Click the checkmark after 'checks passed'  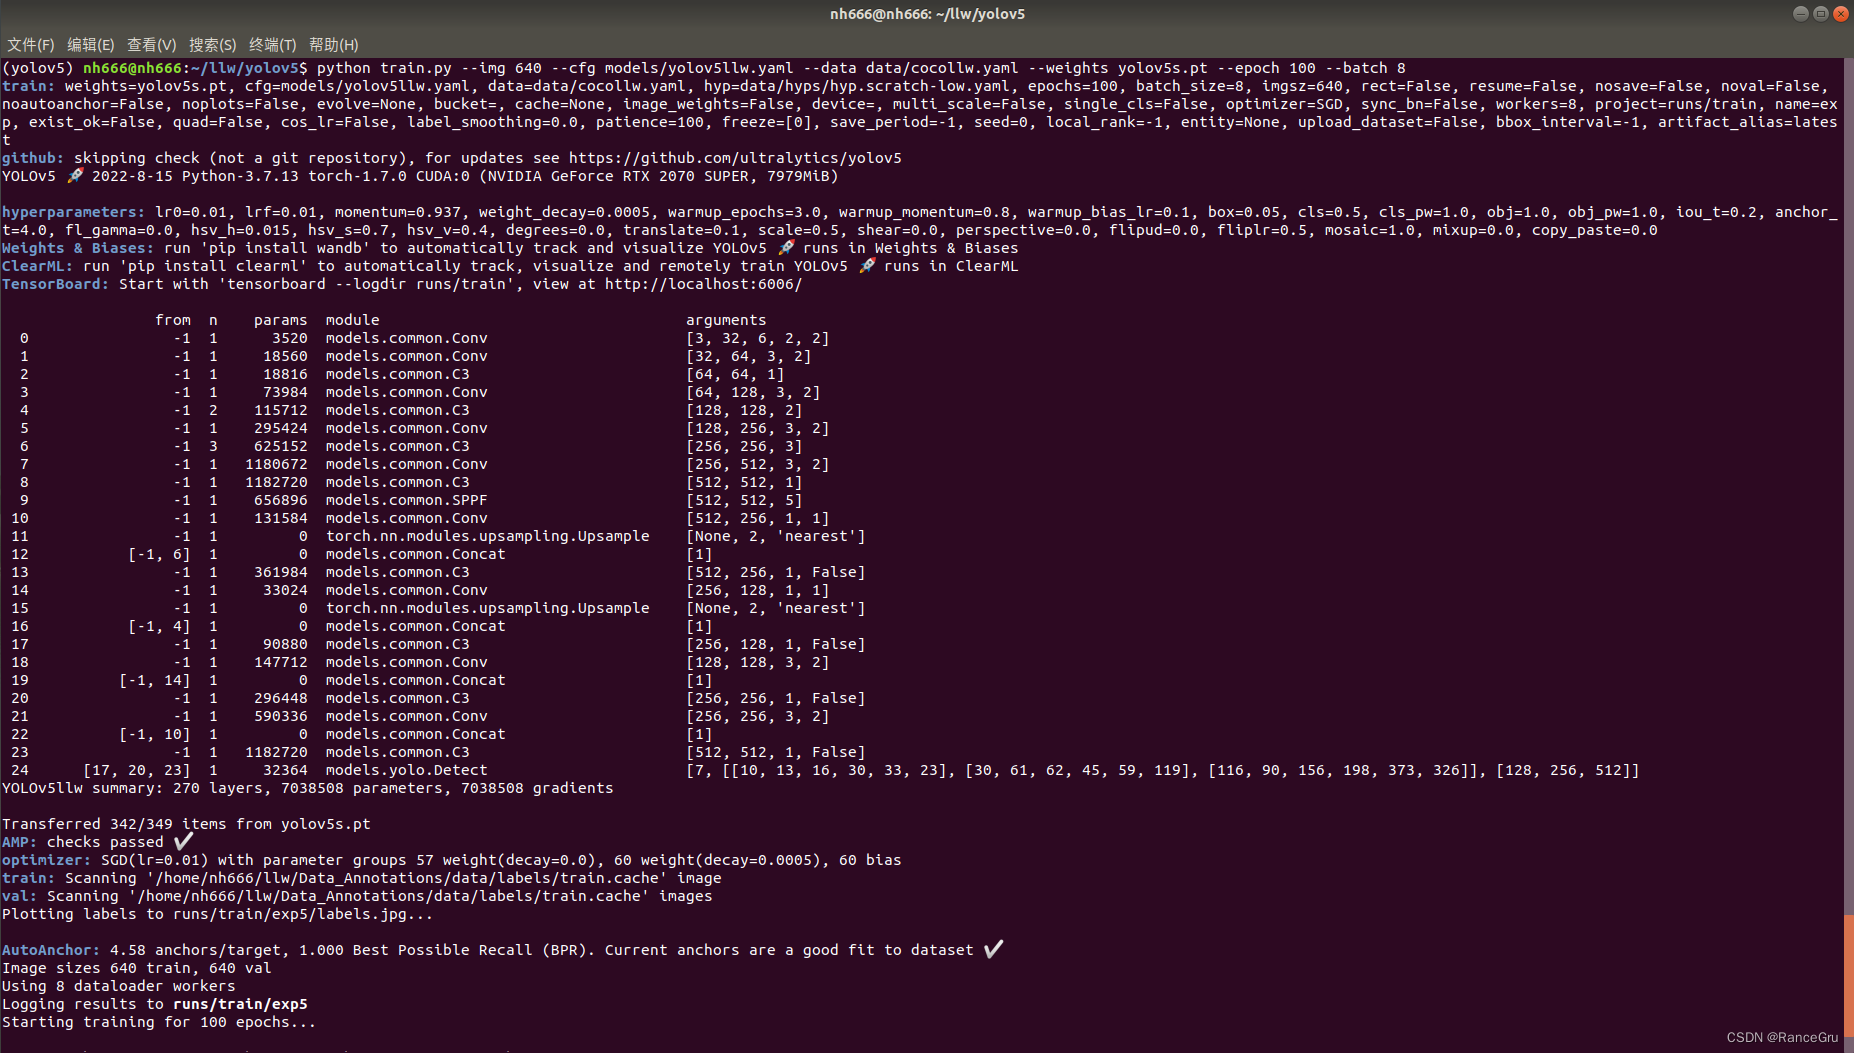pos(183,841)
